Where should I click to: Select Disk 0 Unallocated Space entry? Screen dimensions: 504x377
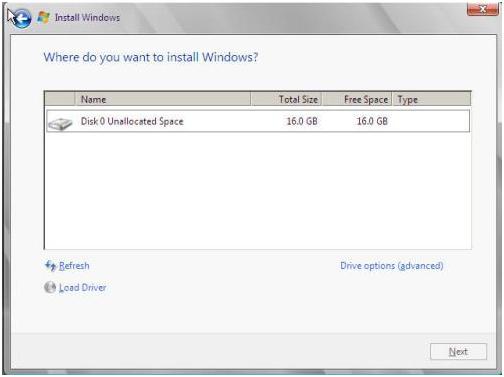point(258,121)
